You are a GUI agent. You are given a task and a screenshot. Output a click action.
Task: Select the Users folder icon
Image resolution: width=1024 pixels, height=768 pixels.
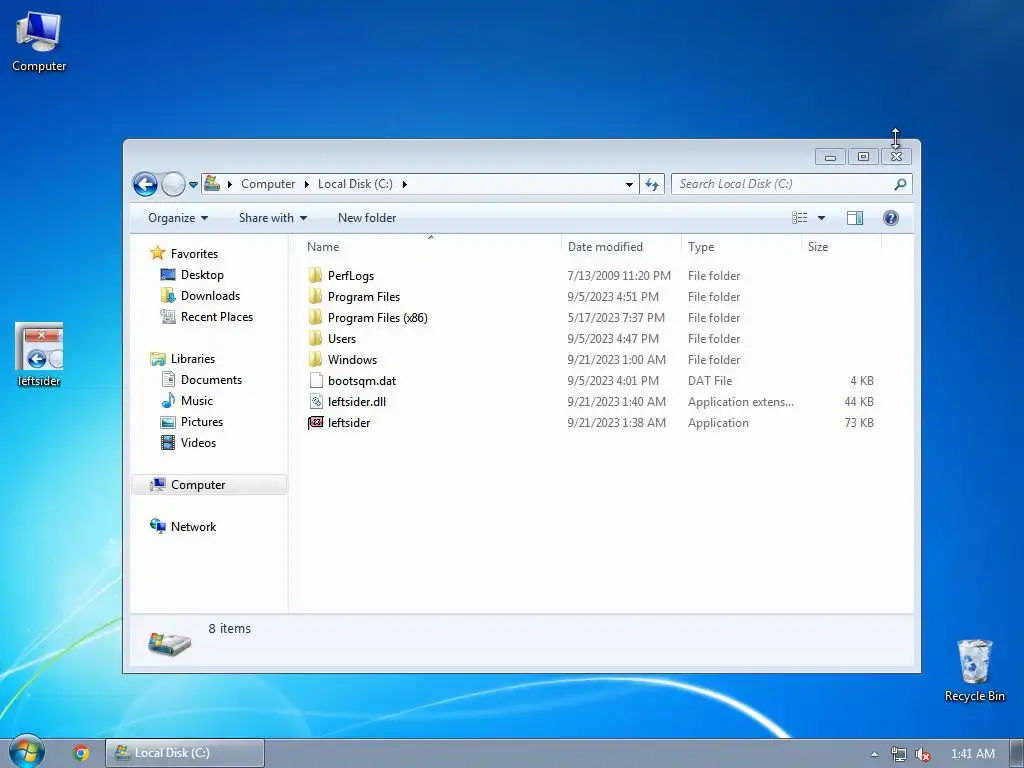pyautogui.click(x=315, y=338)
